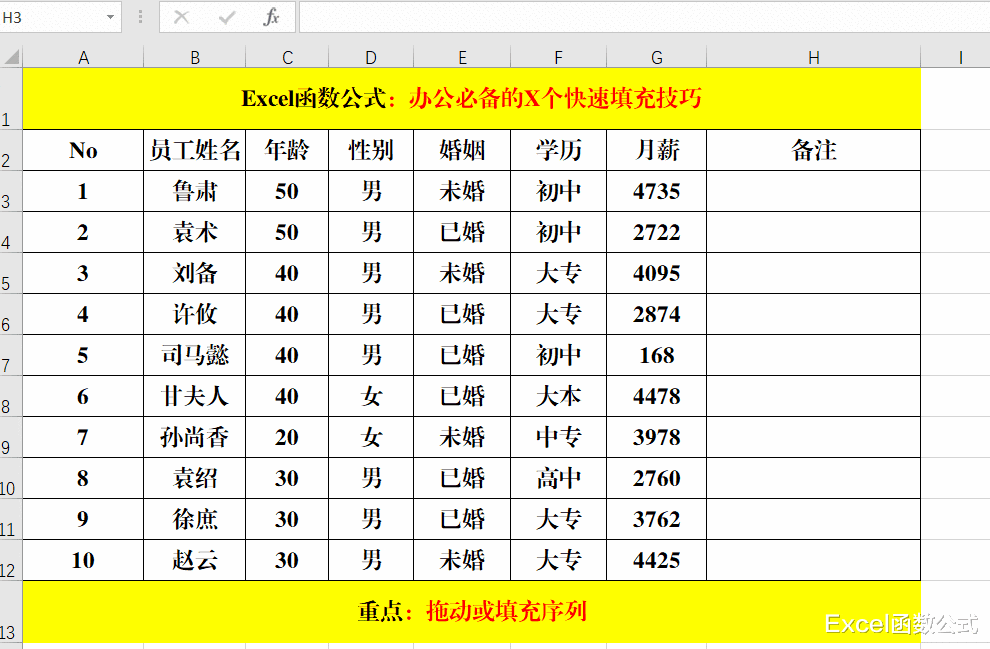Click the cell containing '袁术'

[194, 232]
